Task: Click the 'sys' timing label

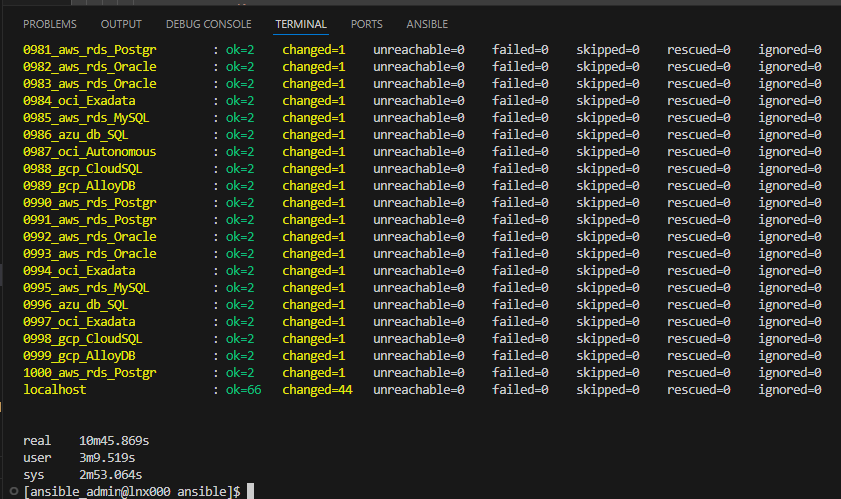Action: (x=33, y=475)
